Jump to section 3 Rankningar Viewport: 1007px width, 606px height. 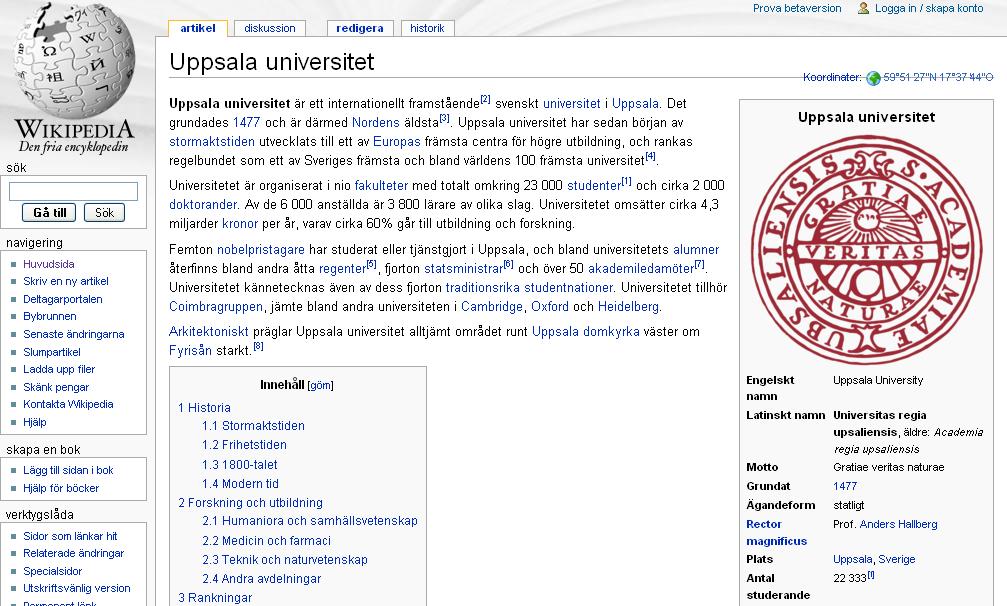click(x=215, y=598)
